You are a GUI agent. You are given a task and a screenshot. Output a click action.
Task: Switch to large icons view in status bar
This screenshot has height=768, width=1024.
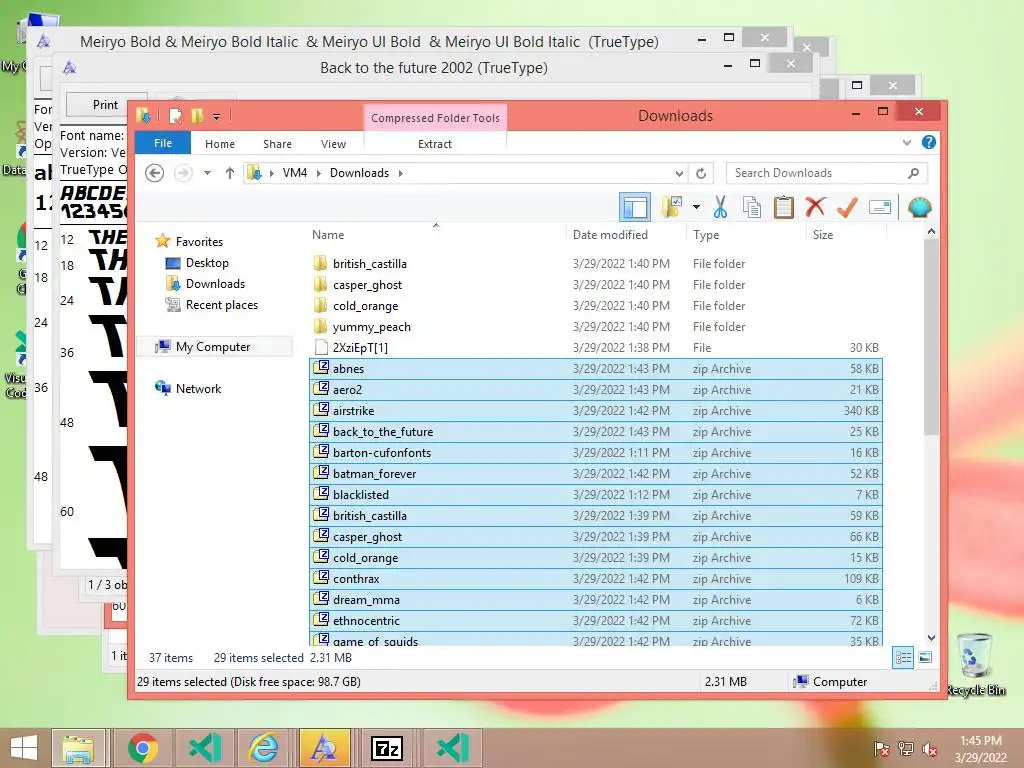(x=925, y=658)
